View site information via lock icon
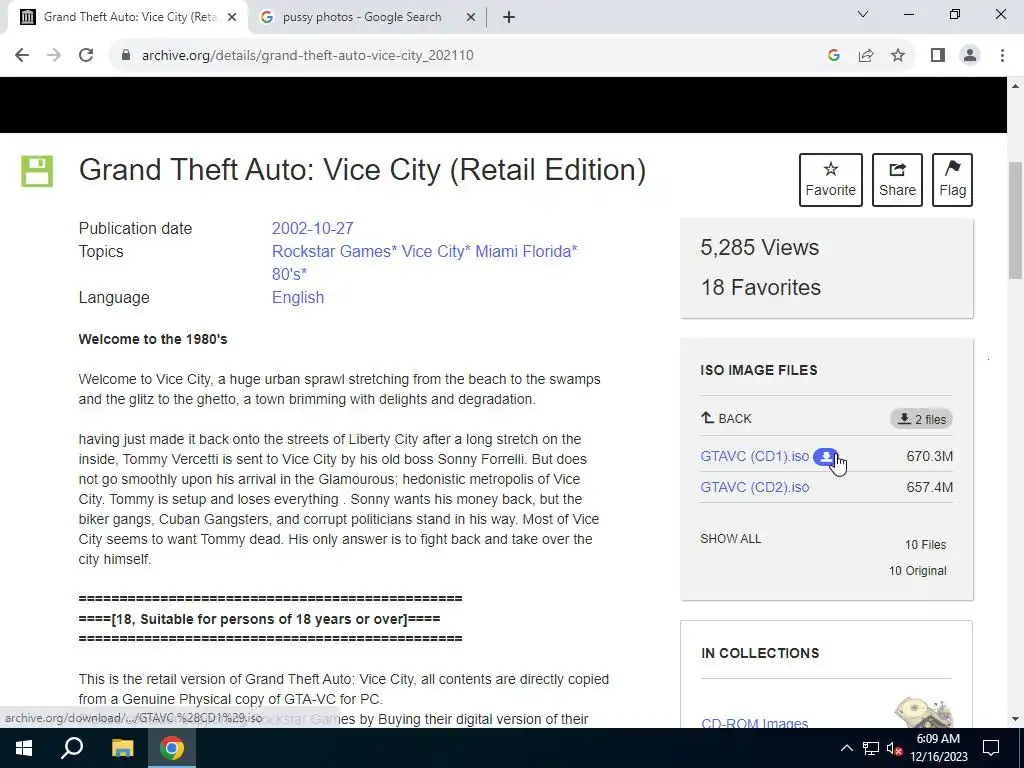 (126, 56)
